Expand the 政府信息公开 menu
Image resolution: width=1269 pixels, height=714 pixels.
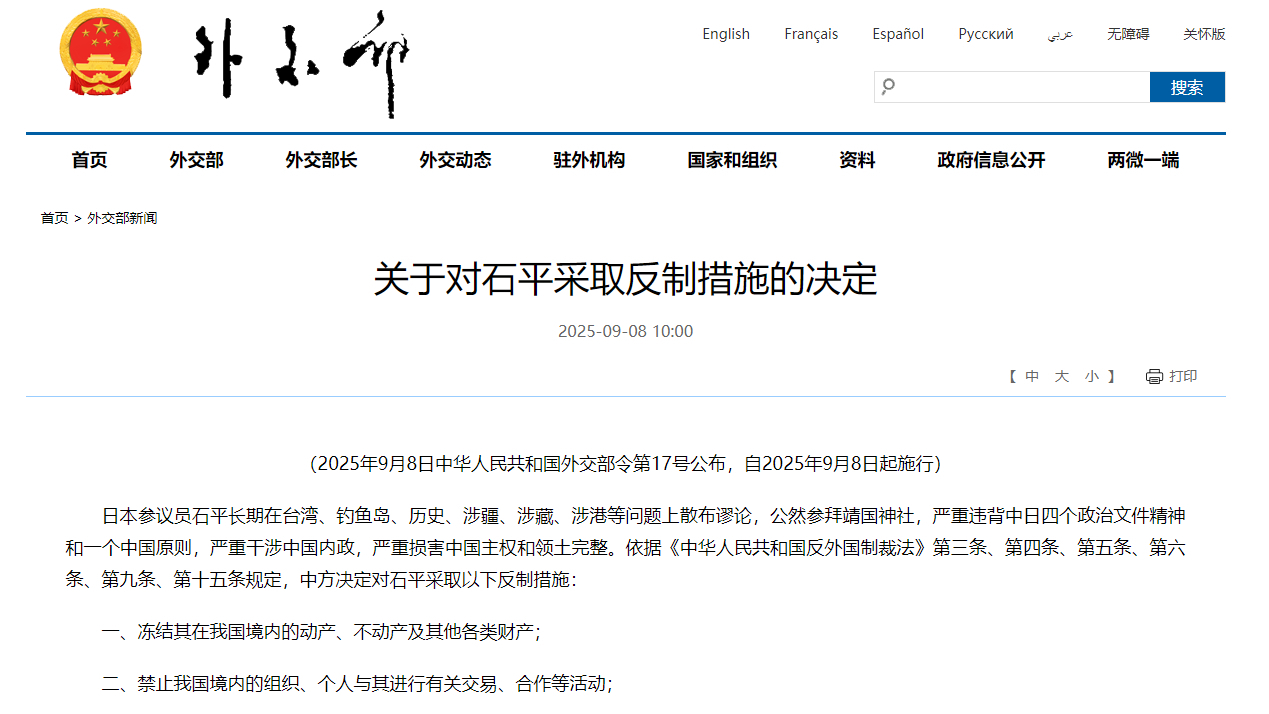click(990, 160)
